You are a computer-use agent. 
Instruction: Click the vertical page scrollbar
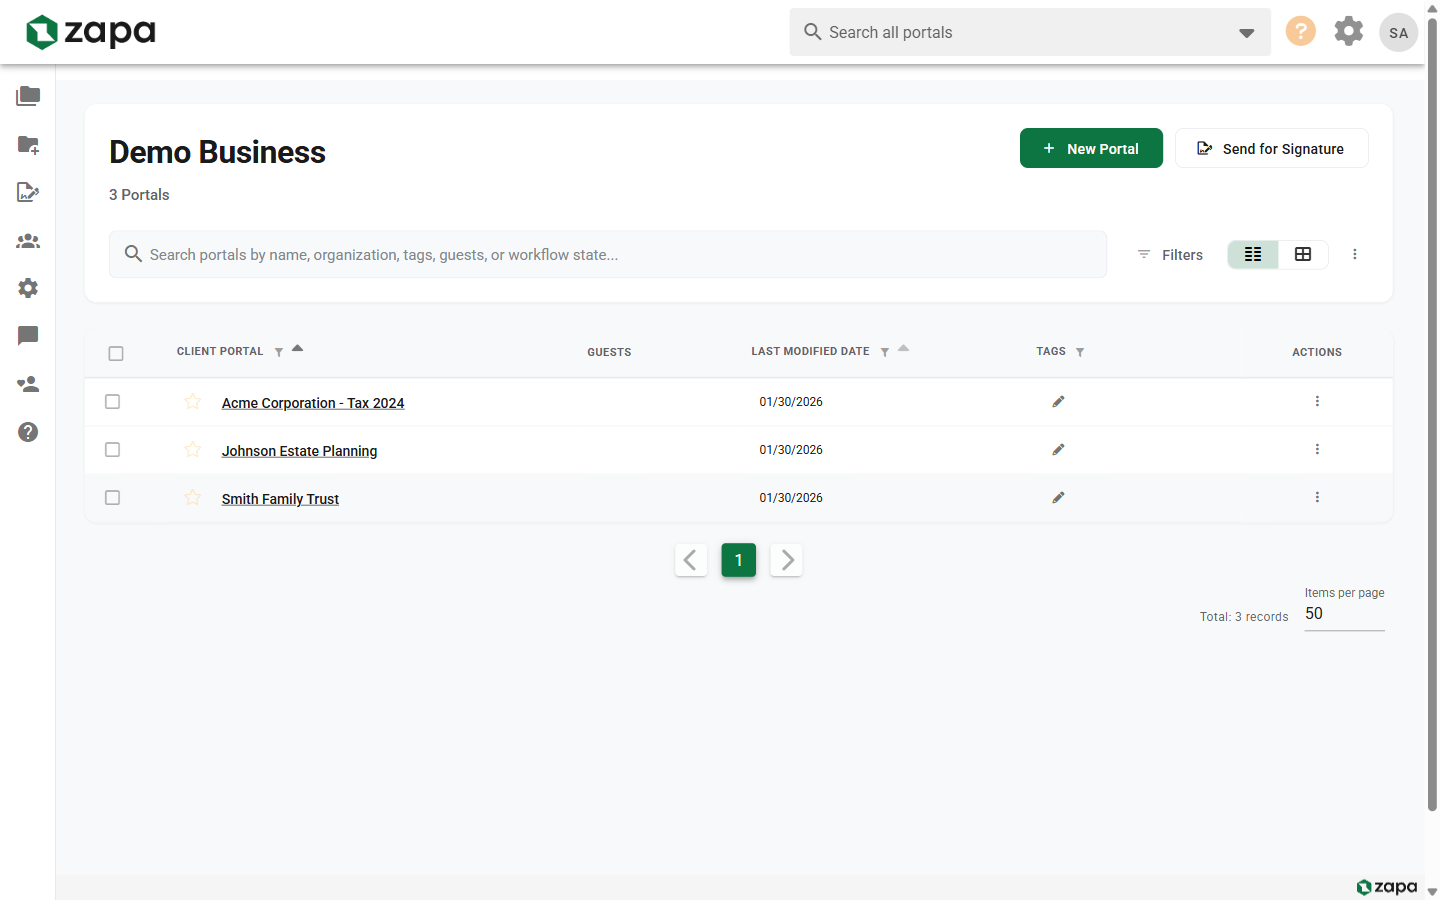1432,415
